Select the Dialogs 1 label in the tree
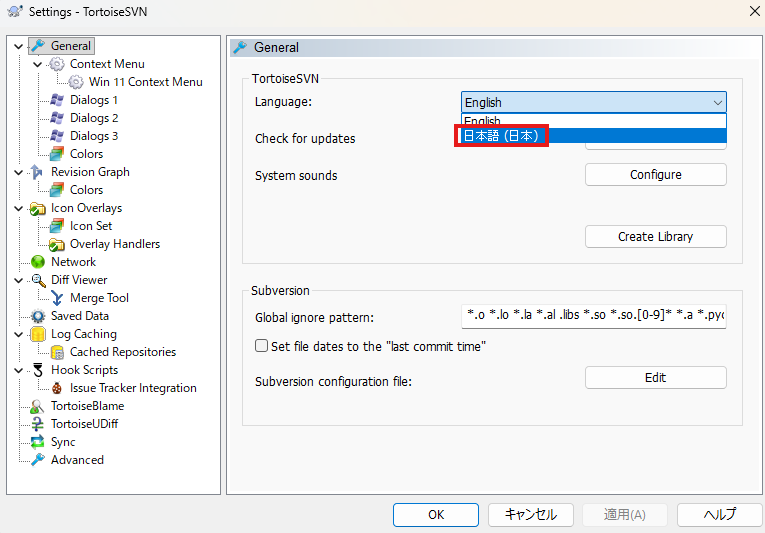 (x=94, y=100)
